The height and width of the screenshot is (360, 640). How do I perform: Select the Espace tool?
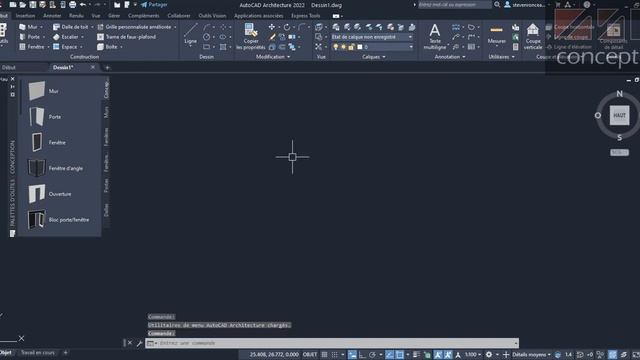pos(65,47)
